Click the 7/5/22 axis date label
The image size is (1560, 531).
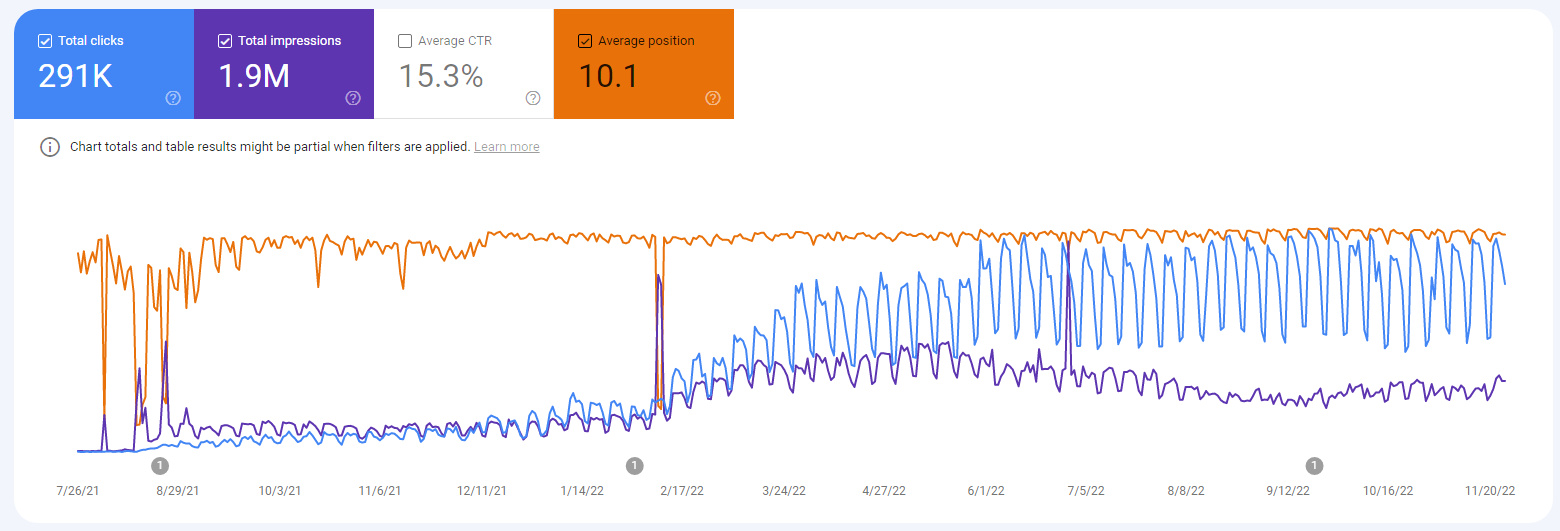point(1086,491)
